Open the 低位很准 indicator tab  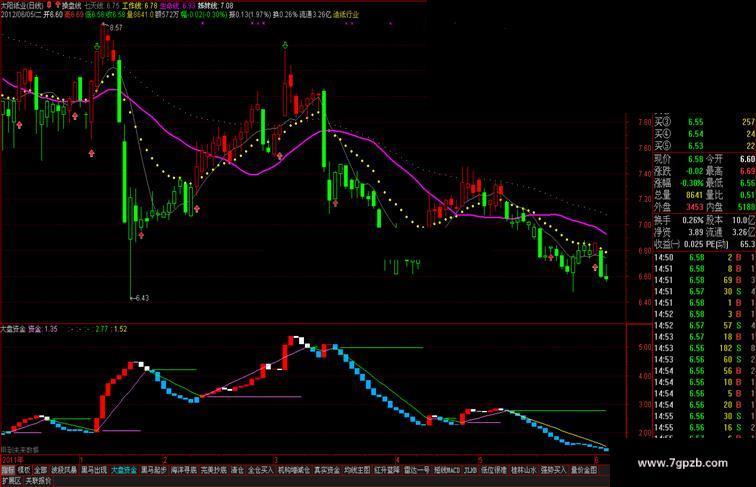494,470
